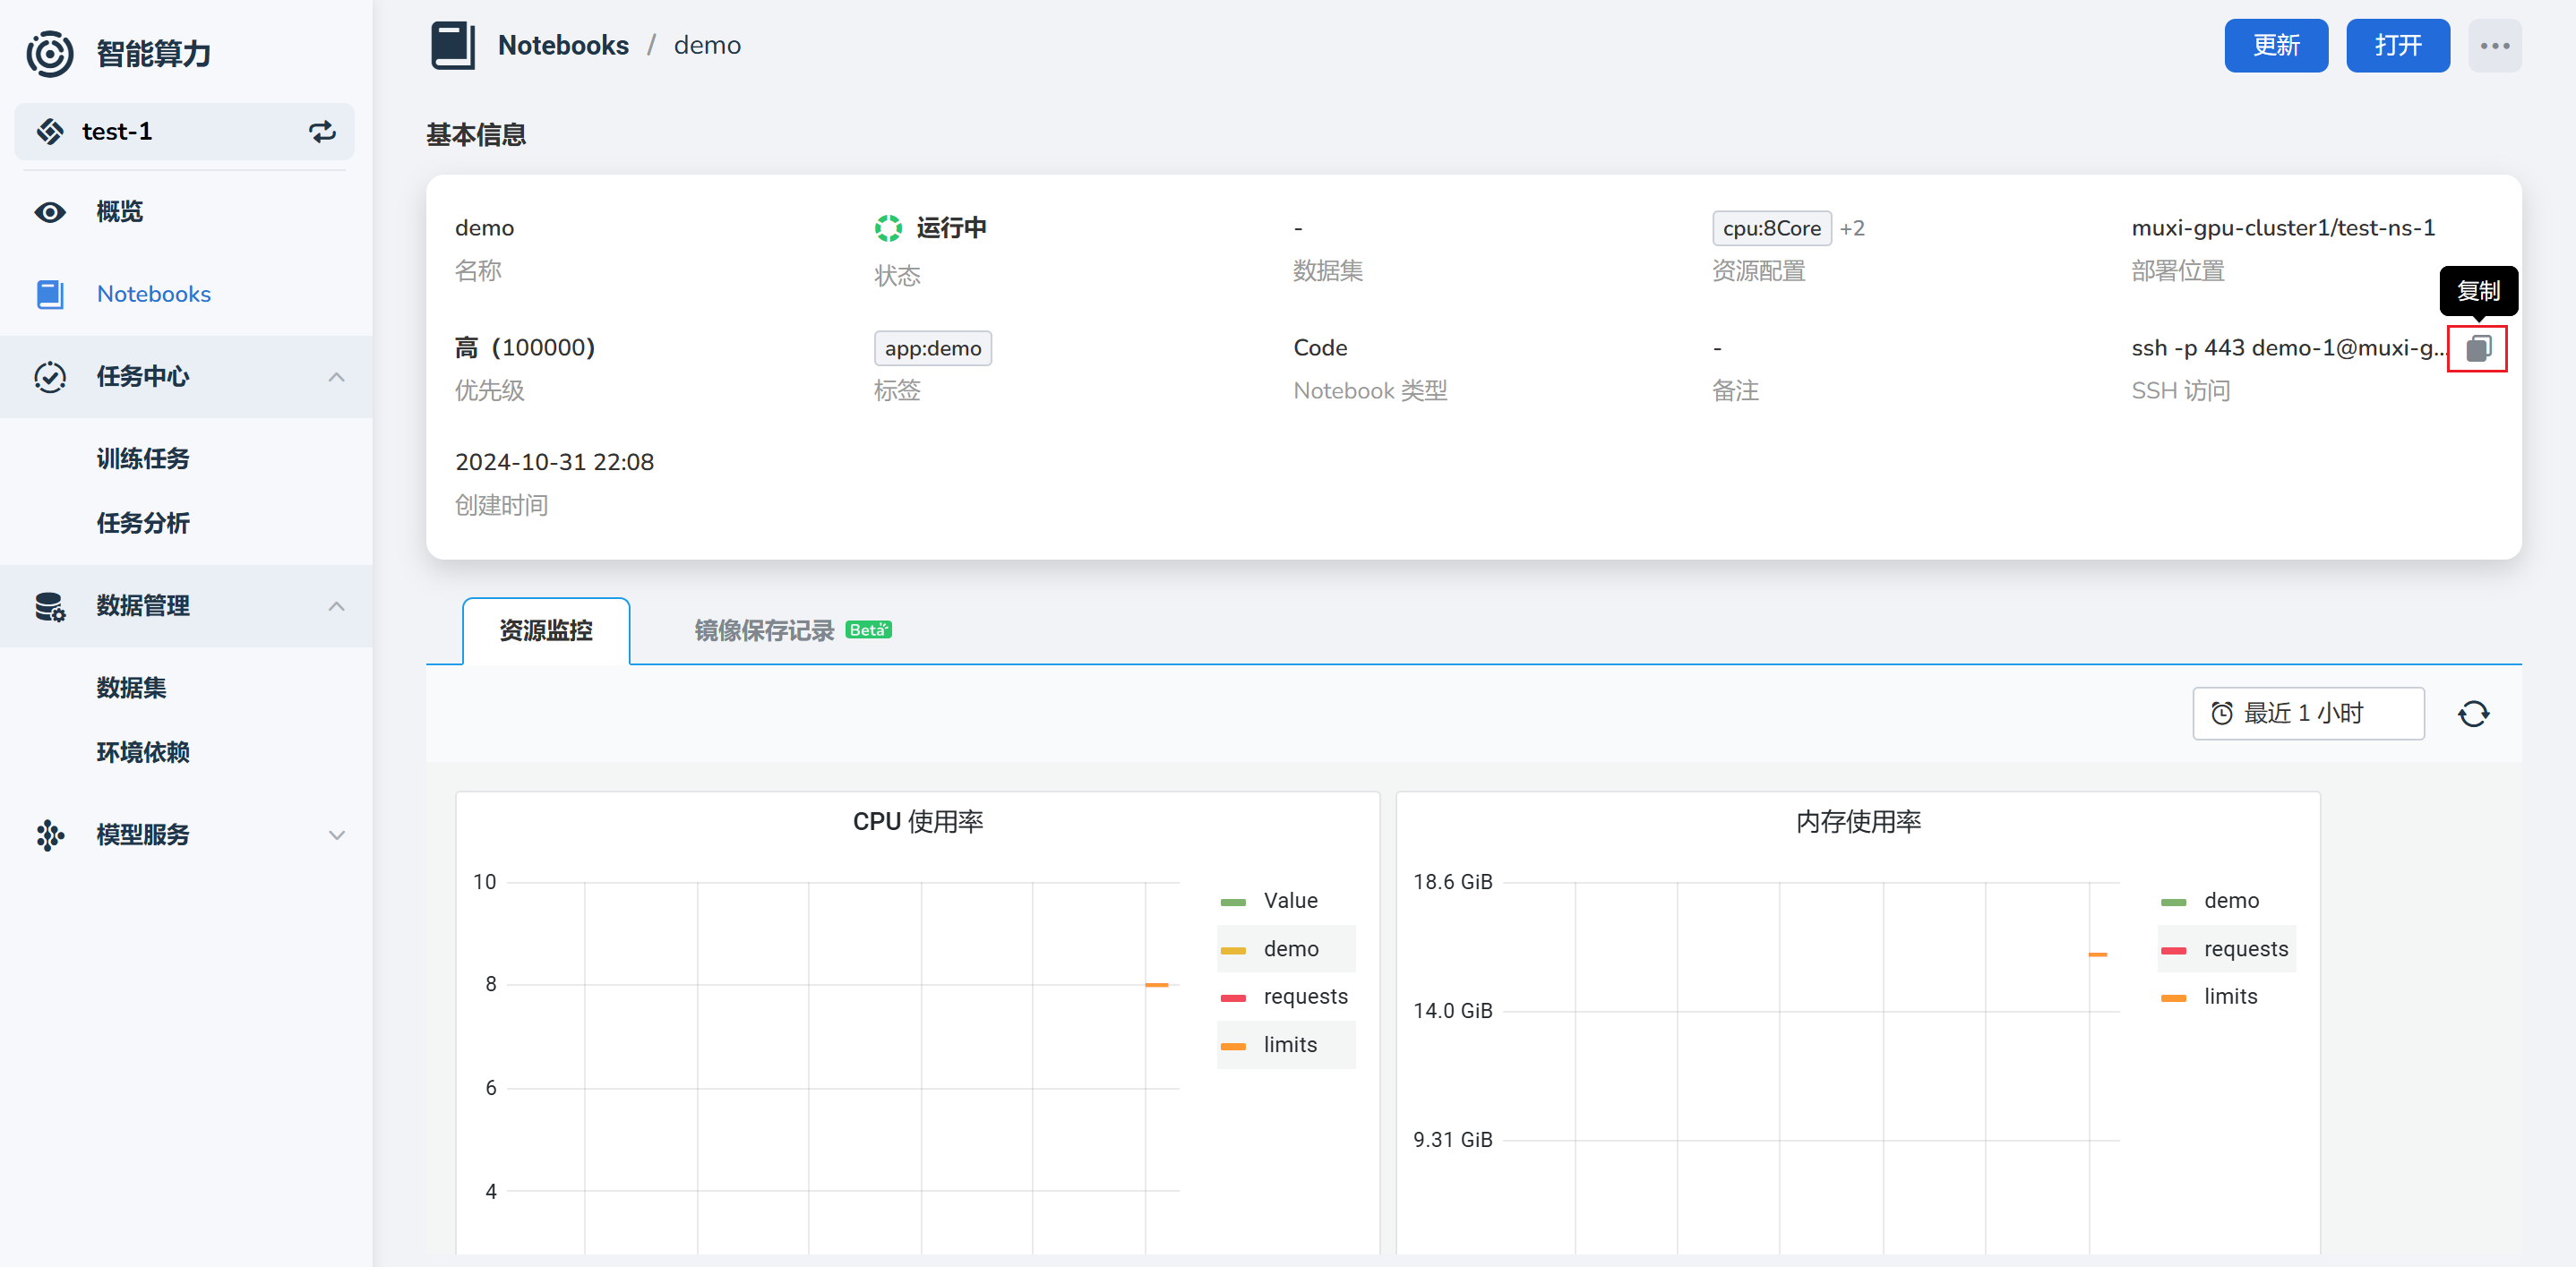Click the deployment location muxi-gpu-cluster1/test-ns-1
Screen dimensions: 2576x1267
tap(2283, 228)
